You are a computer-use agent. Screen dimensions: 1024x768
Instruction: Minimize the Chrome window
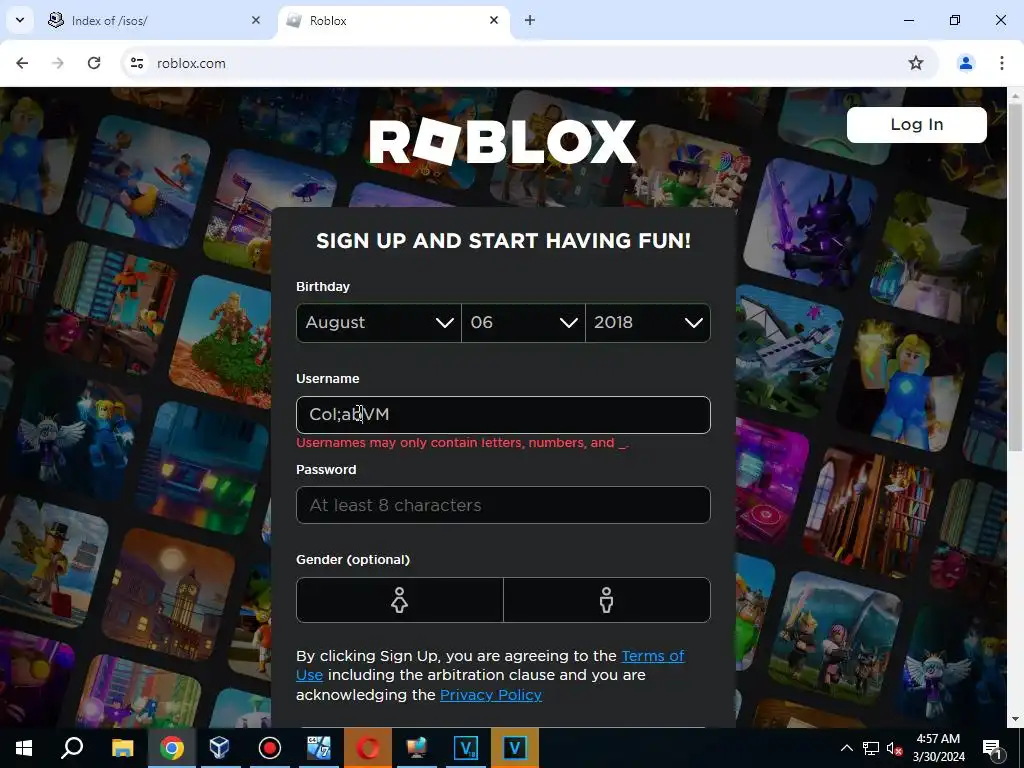pos(908,20)
